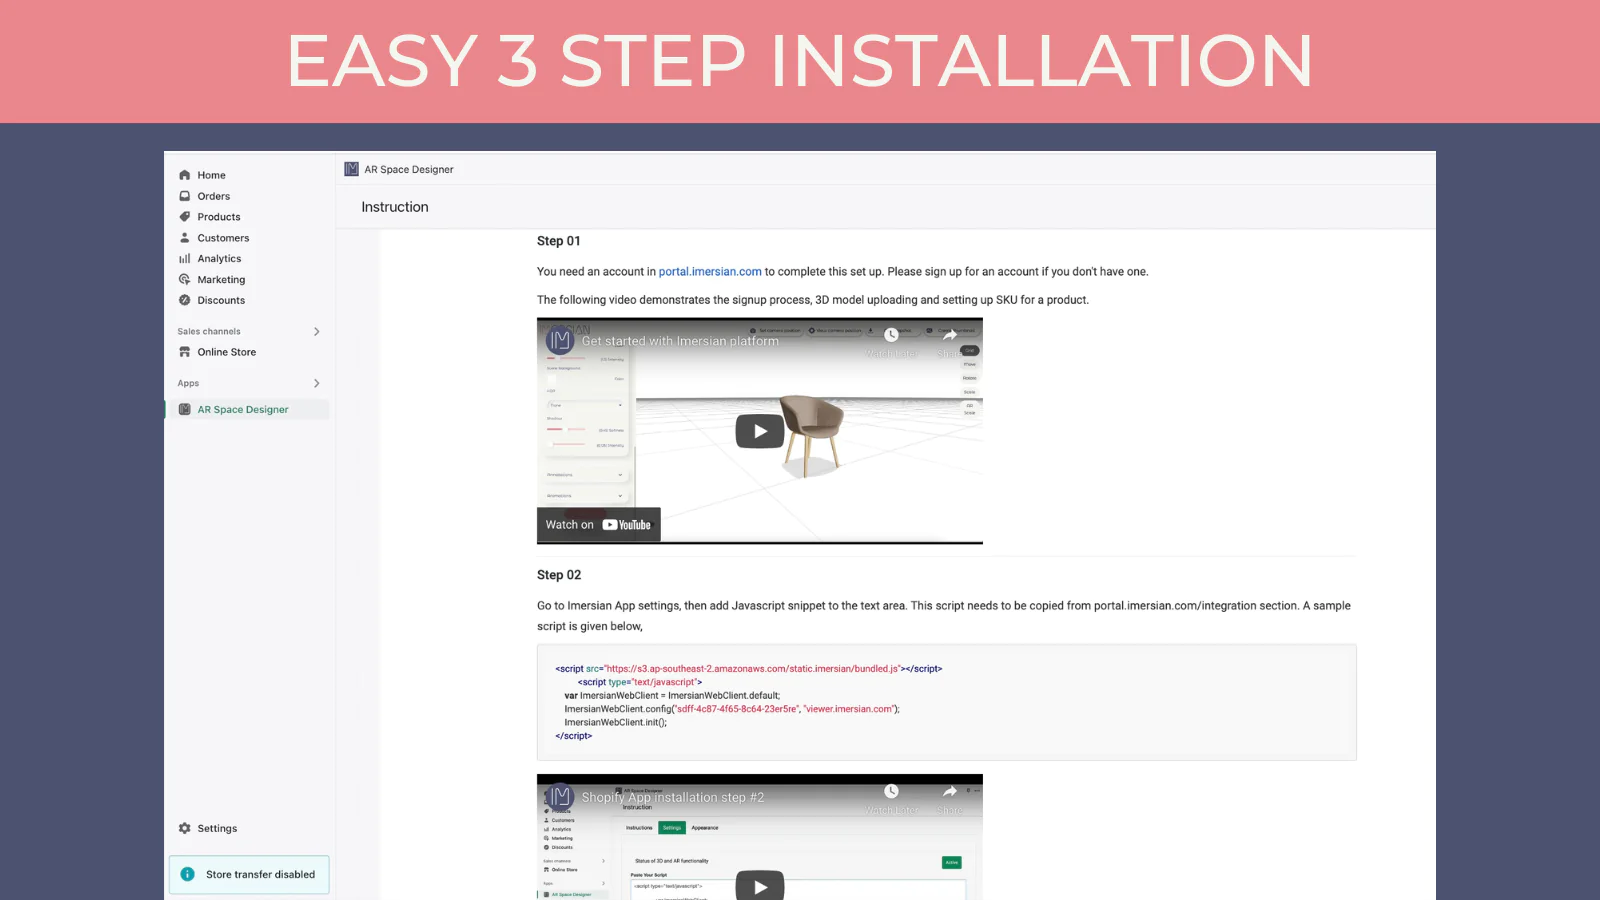Follow the portal.imersian.com link

coord(710,272)
